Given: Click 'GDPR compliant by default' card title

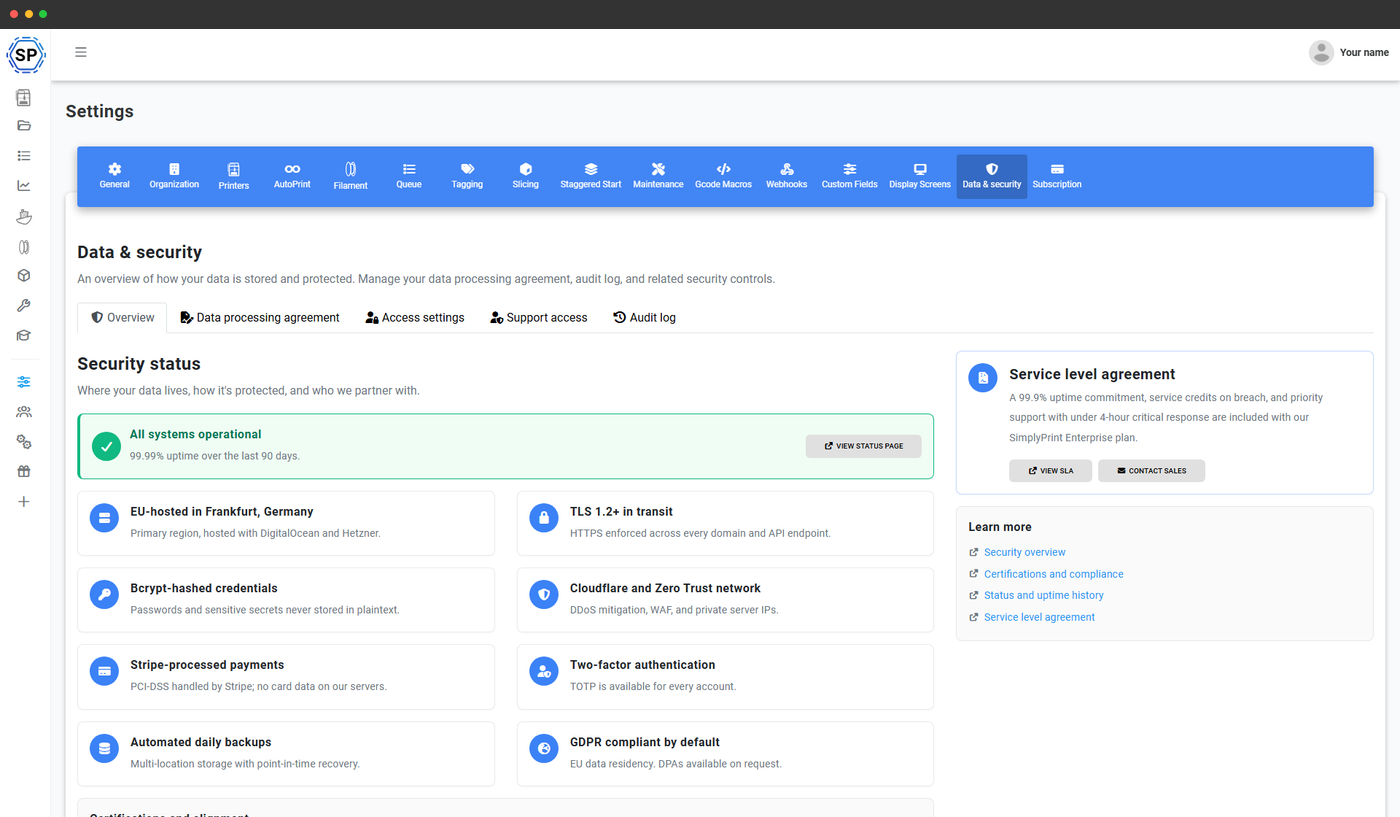Looking at the screenshot, I should click(645, 742).
